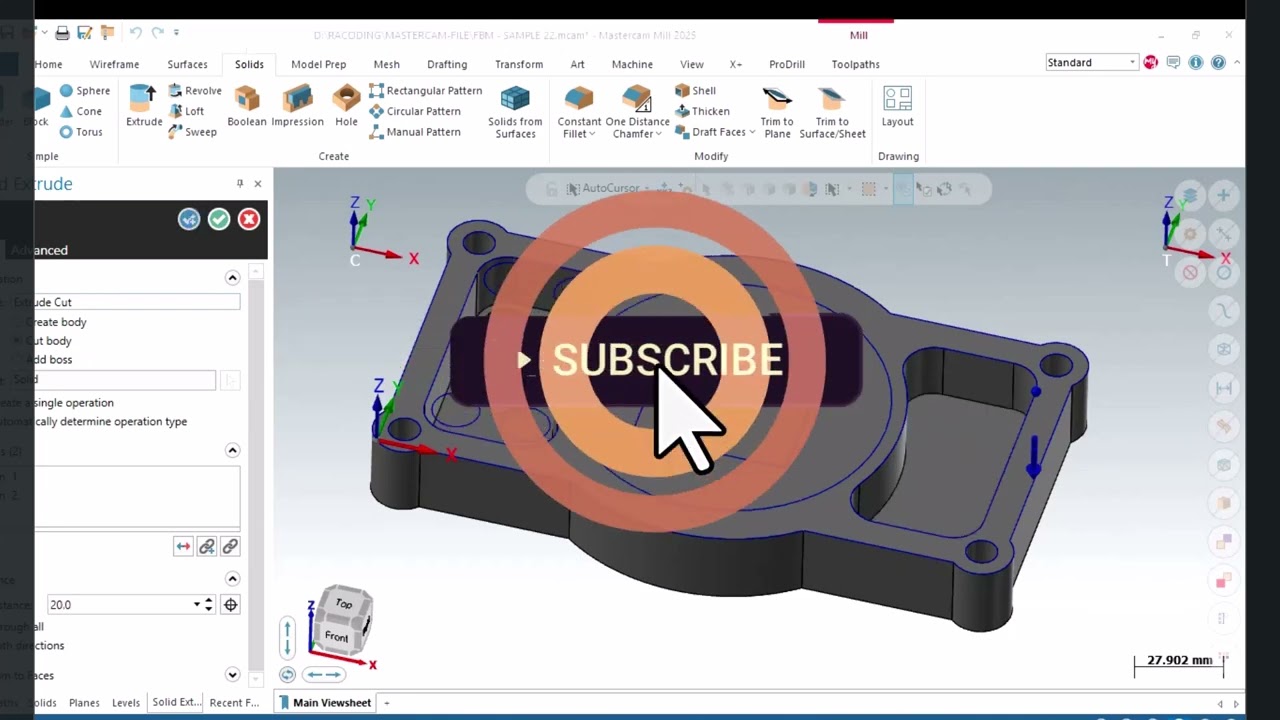Screen dimensions: 1280x720
Task: Click Solids from Surfaces
Action: tap(515, 112)
